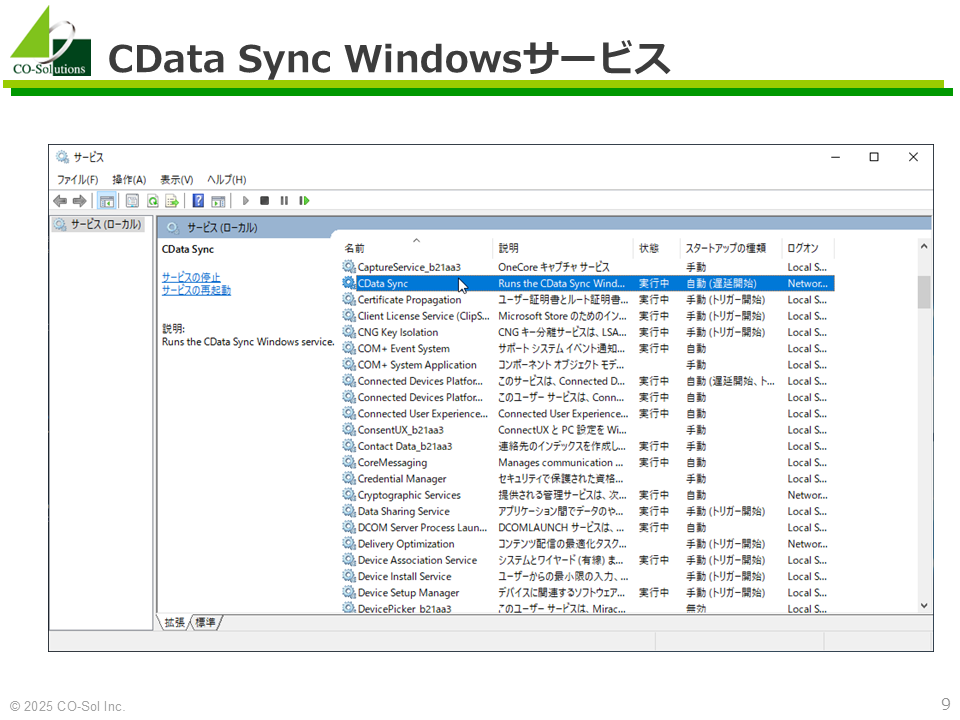Select the COM+ System Application service
The image size is (960, 720).
[x=588, y=365]
